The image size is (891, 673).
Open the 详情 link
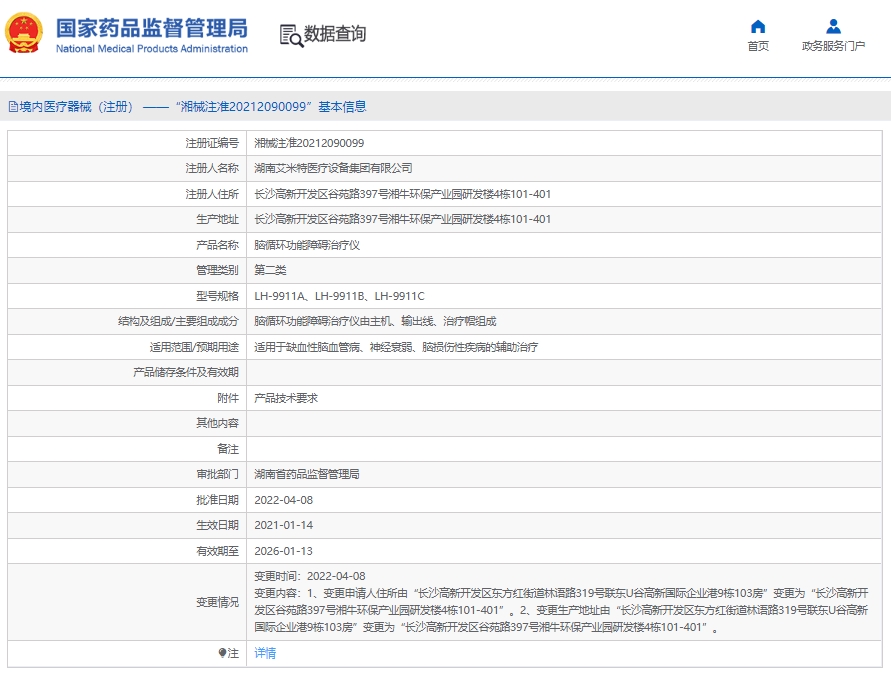pos(265,653)
